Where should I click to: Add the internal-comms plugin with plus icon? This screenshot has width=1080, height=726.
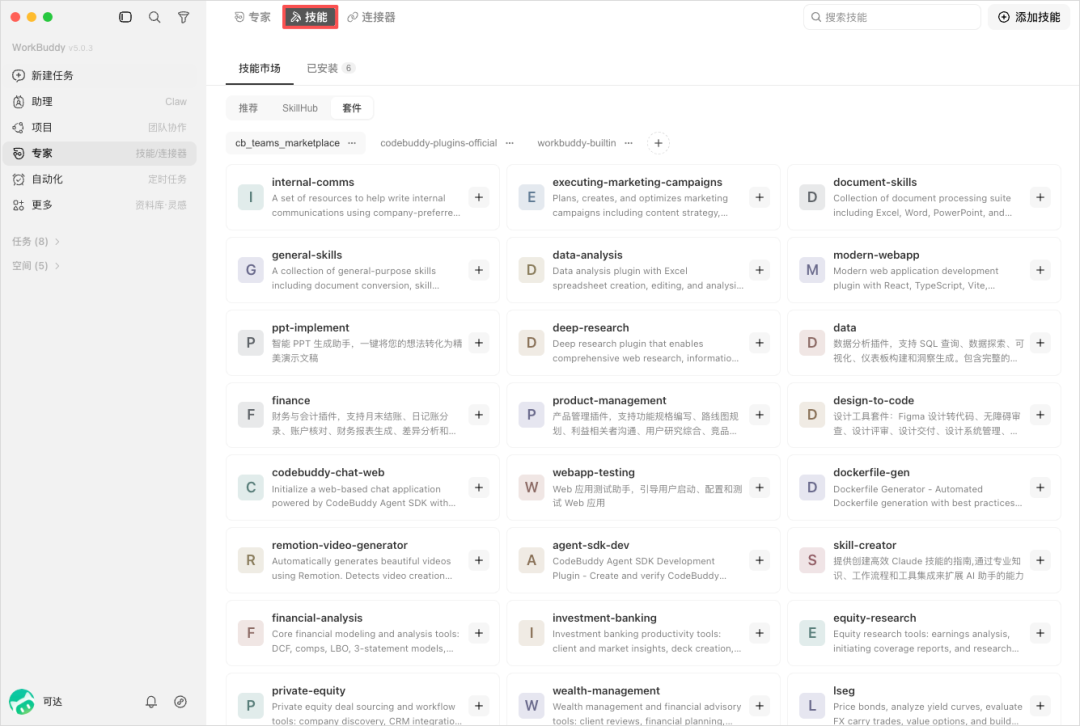[x=479, y=198]
